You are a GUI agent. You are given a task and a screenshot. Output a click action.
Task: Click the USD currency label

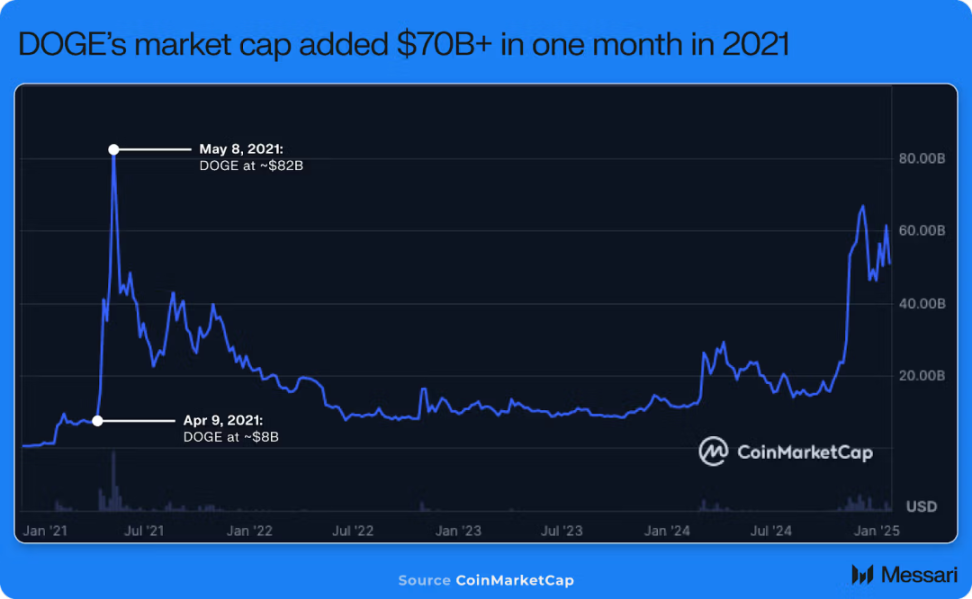pos(921,507)
